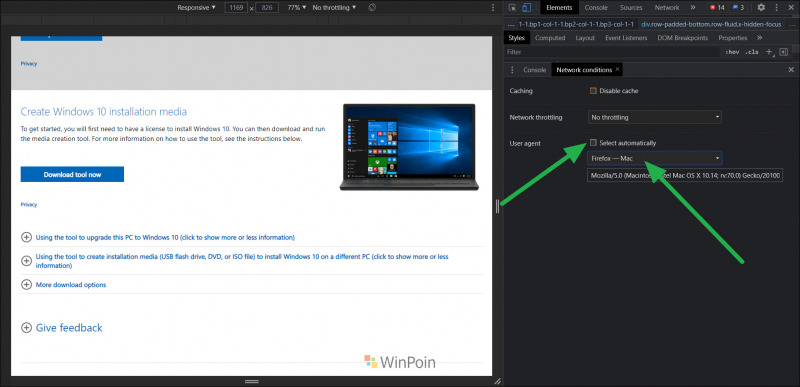Open Using the tool to upgrade this PC link

[x=165, y=238]
